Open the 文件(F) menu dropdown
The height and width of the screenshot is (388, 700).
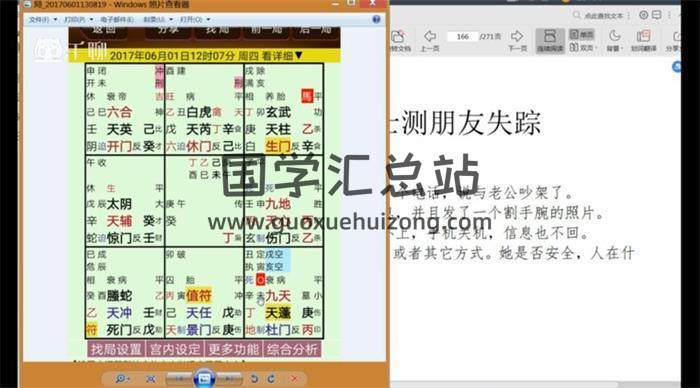pos(43,20)
